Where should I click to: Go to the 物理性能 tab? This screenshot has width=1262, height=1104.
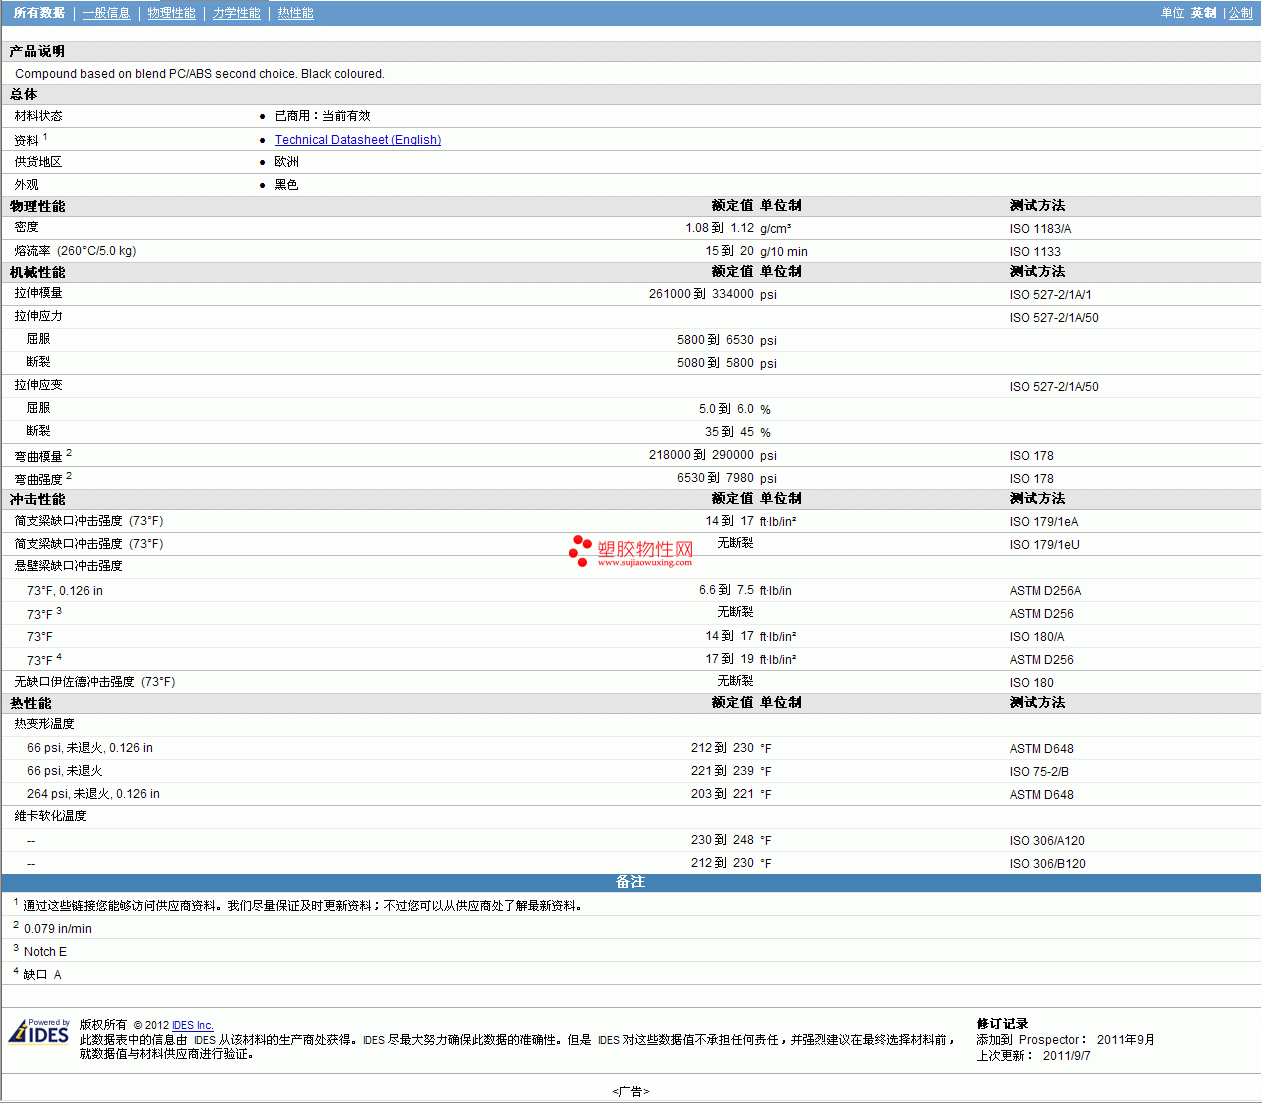[x=171, y=13]
